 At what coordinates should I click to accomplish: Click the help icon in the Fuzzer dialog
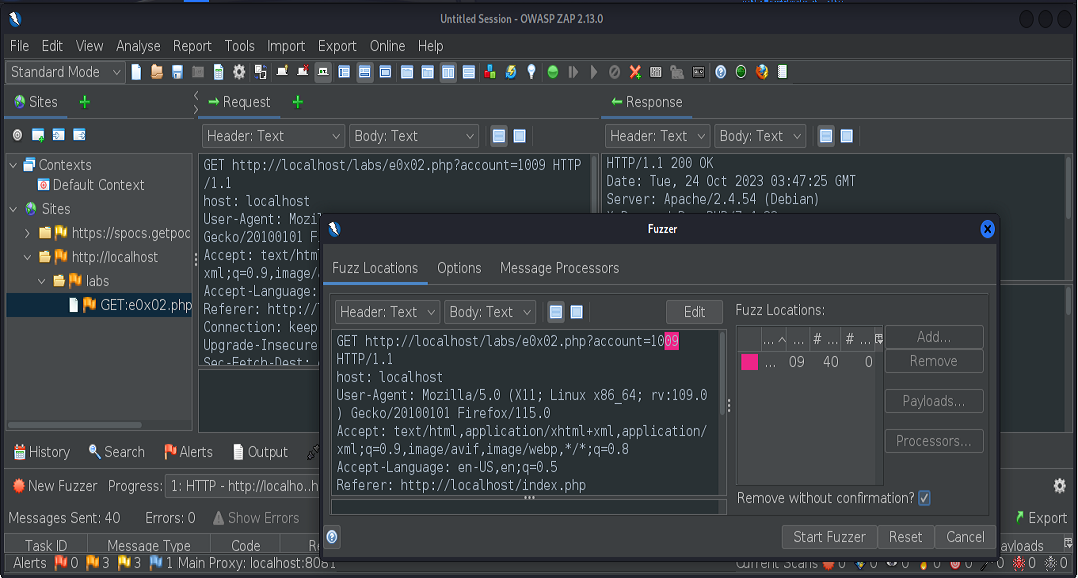332,537
